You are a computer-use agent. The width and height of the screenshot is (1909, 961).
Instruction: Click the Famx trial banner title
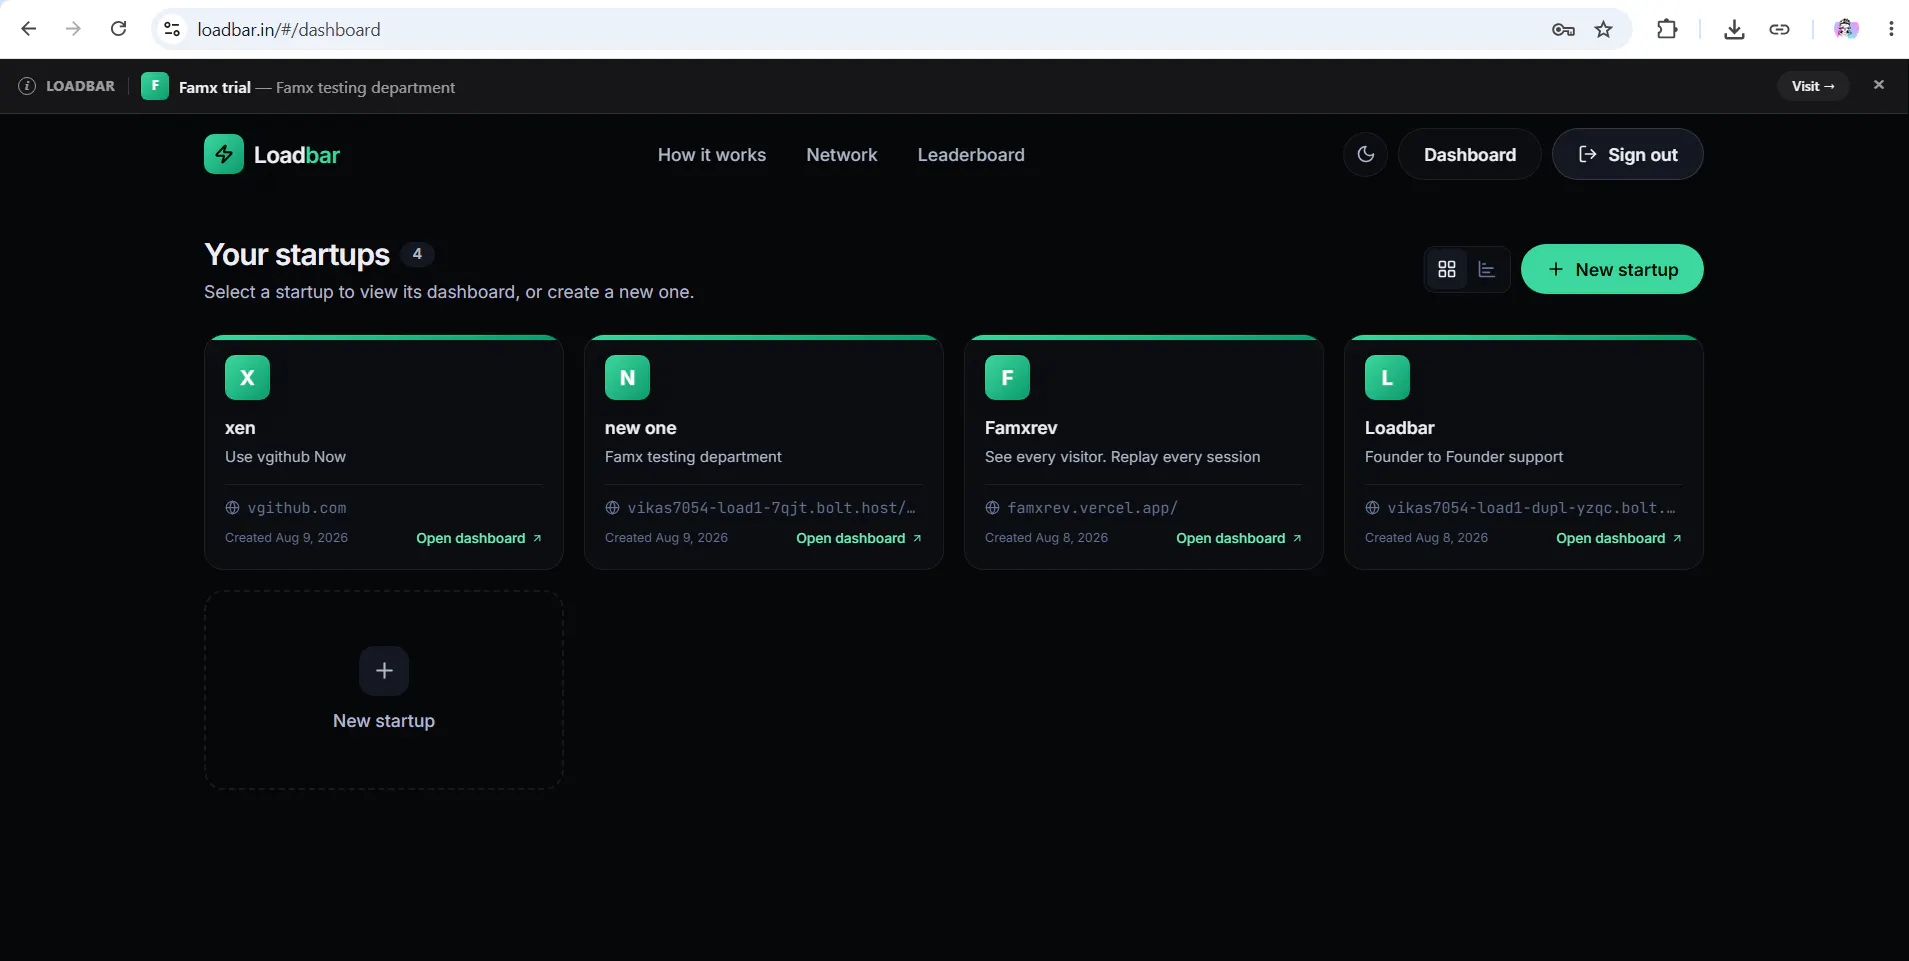tap(215, 87)
